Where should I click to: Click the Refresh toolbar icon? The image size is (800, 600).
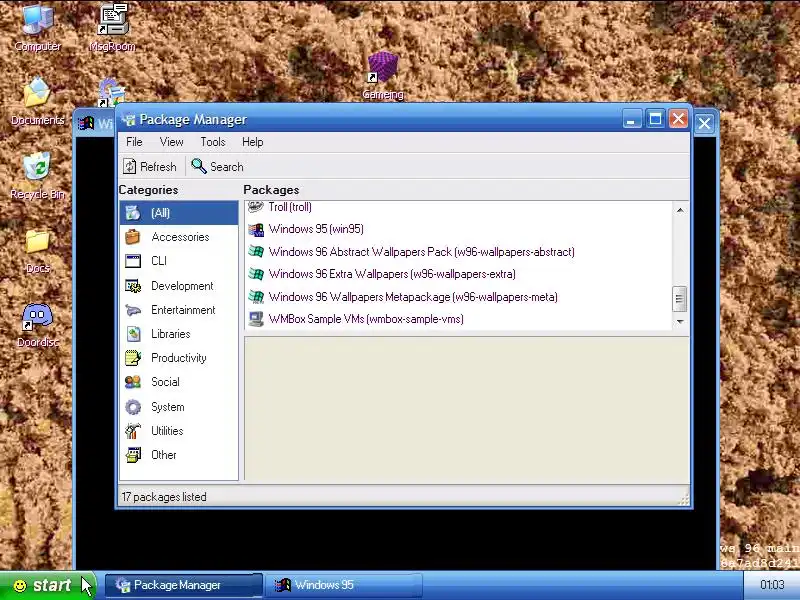130,166
